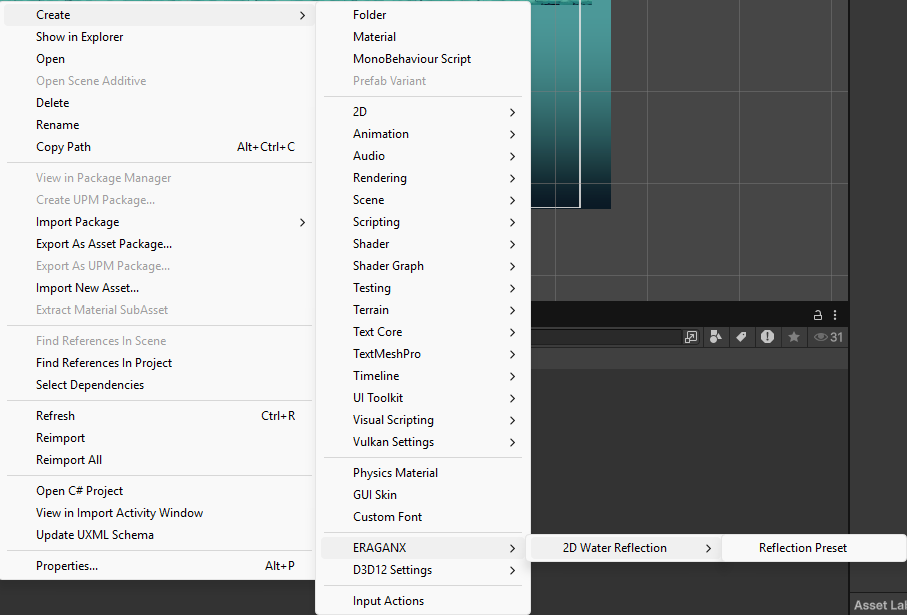Choose View in Import Activity Window

[159, 513]
